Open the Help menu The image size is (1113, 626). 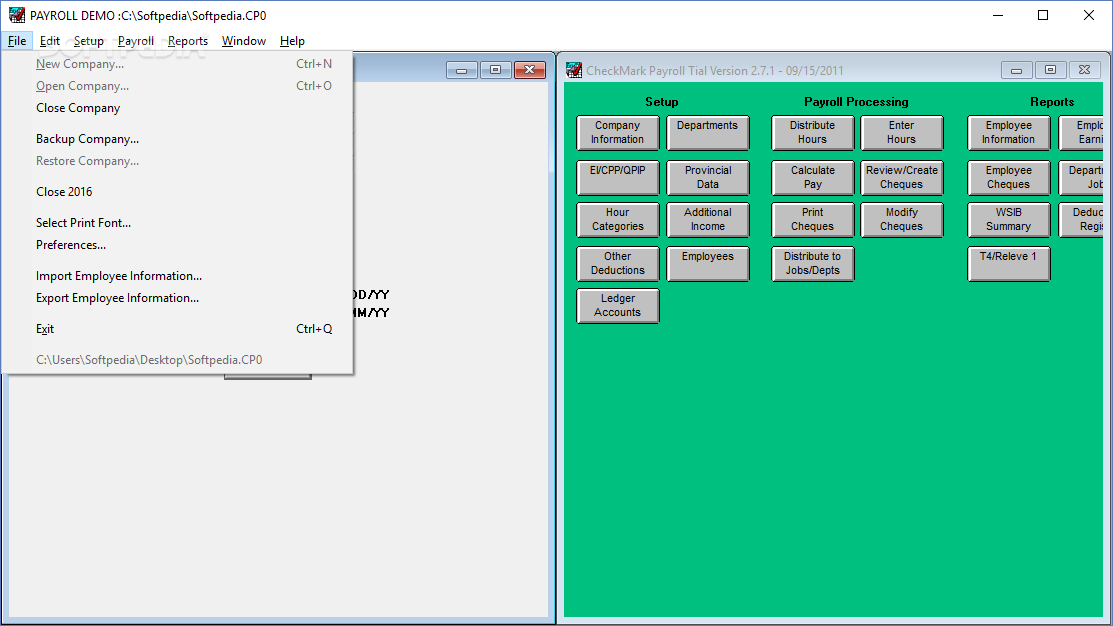tap(292, 41)
